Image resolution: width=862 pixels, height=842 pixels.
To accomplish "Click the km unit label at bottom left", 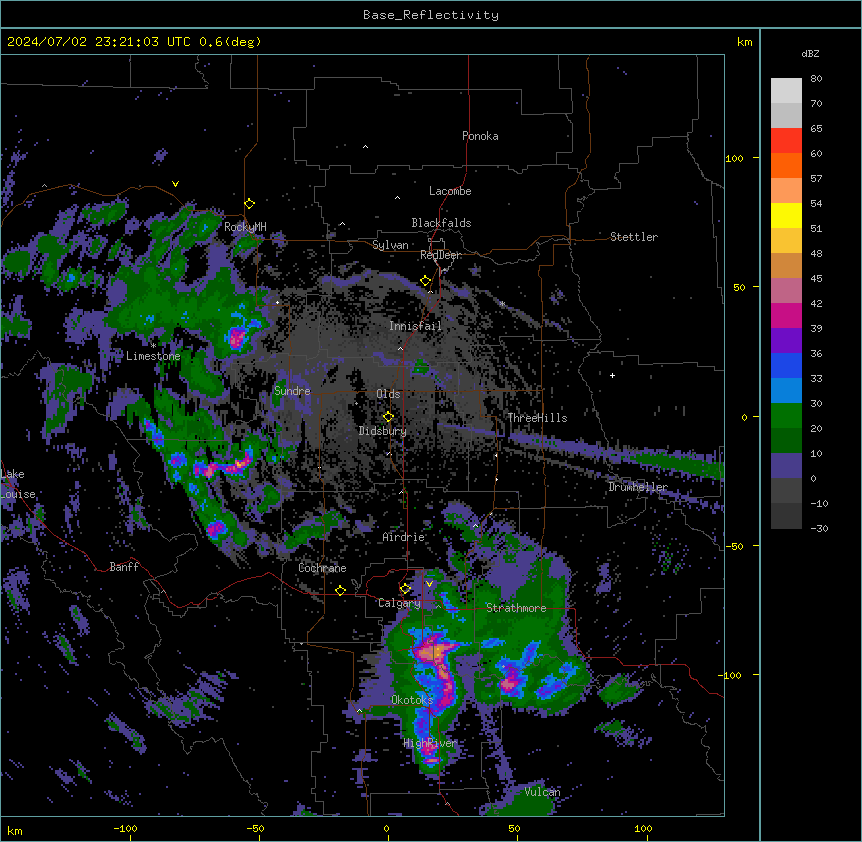I will [15, 831].
